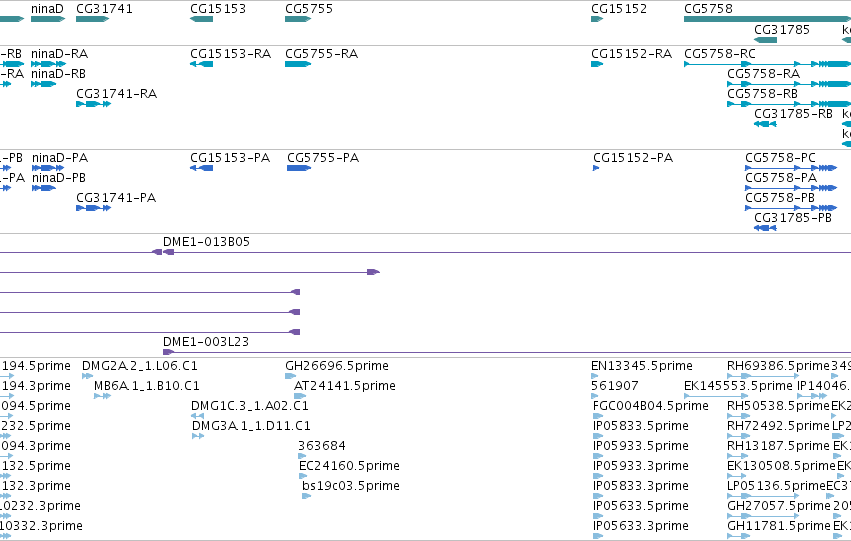The width and height of the screenshot is (851, 541).
Task: Click transcript CG5758-RC
Action: point(767,64)
